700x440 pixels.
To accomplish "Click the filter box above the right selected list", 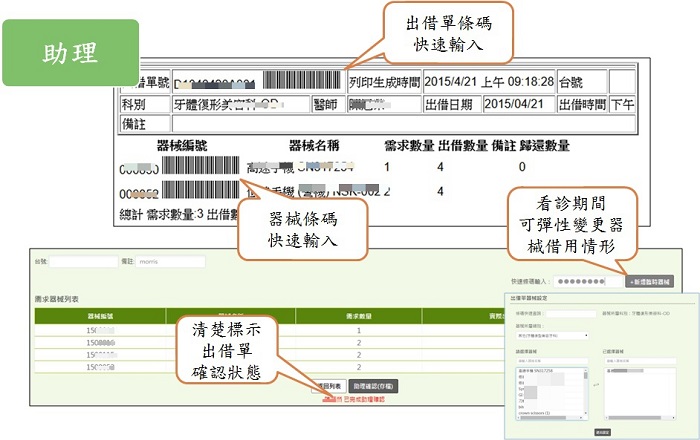I will (x=640, y=361).
